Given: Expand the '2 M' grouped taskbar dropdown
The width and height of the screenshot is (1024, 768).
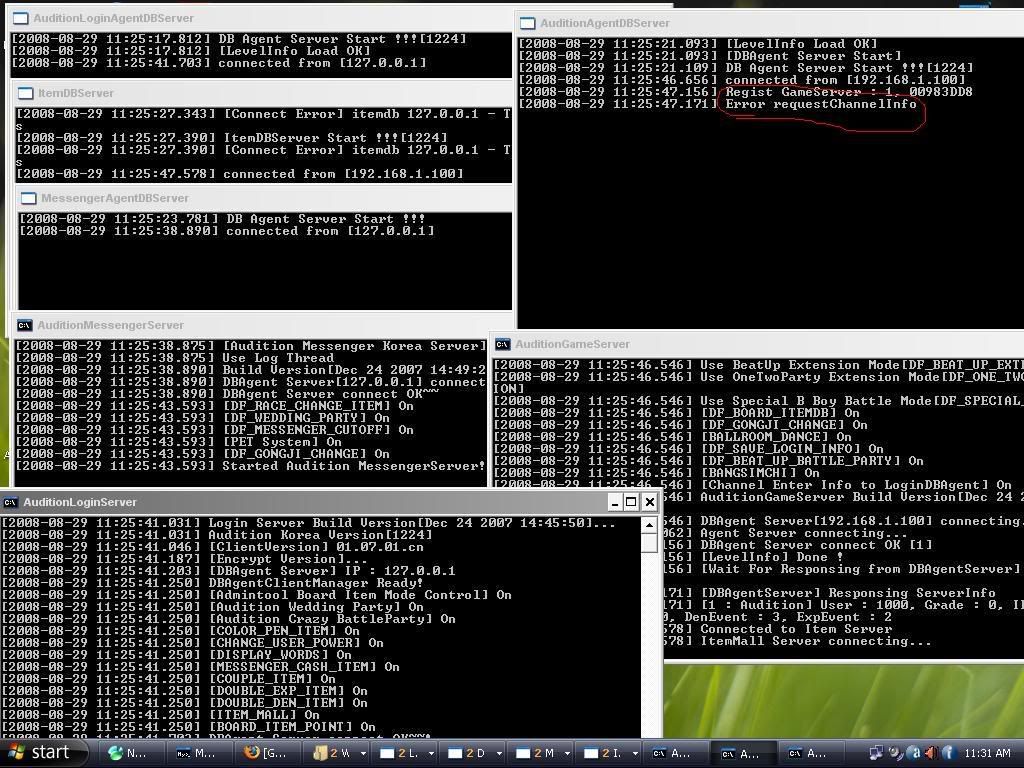Looking at the screenshot, I should coord(567,753).
